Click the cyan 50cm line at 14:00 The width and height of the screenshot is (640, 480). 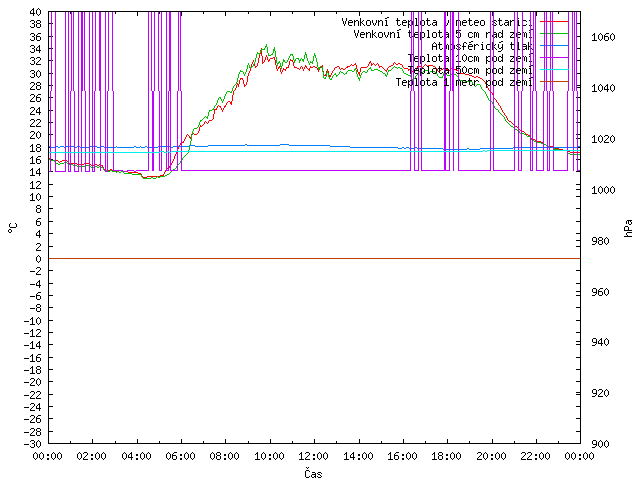click(x=358, y=151)
